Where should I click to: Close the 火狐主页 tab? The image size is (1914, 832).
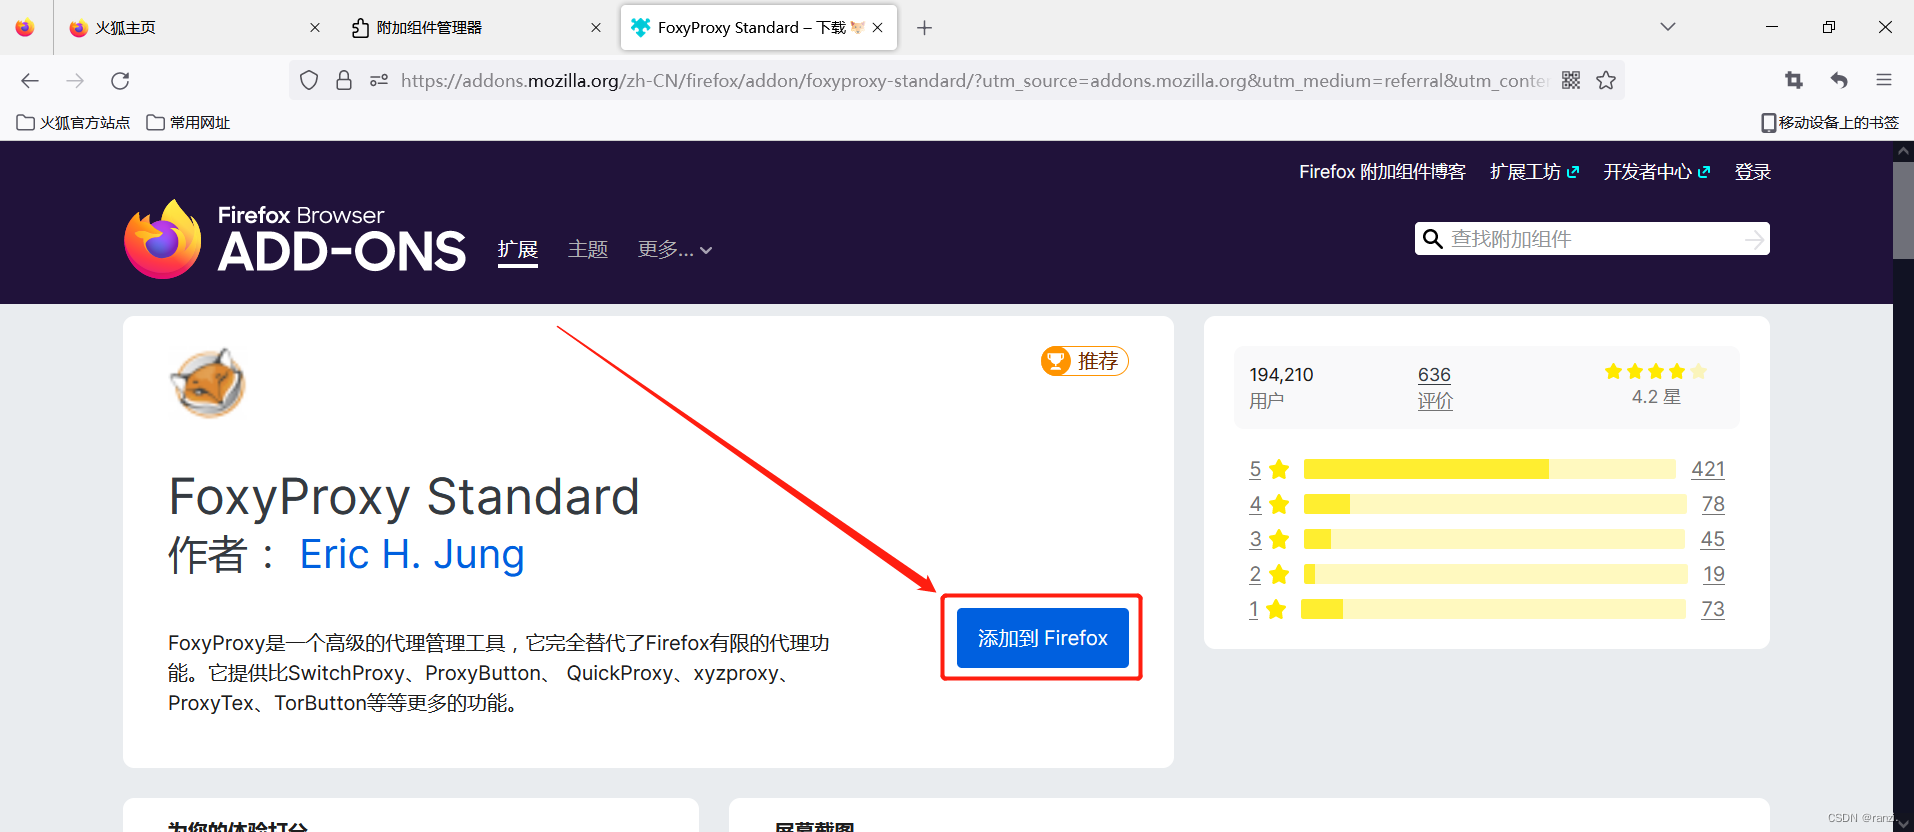[x=315, y=28]
